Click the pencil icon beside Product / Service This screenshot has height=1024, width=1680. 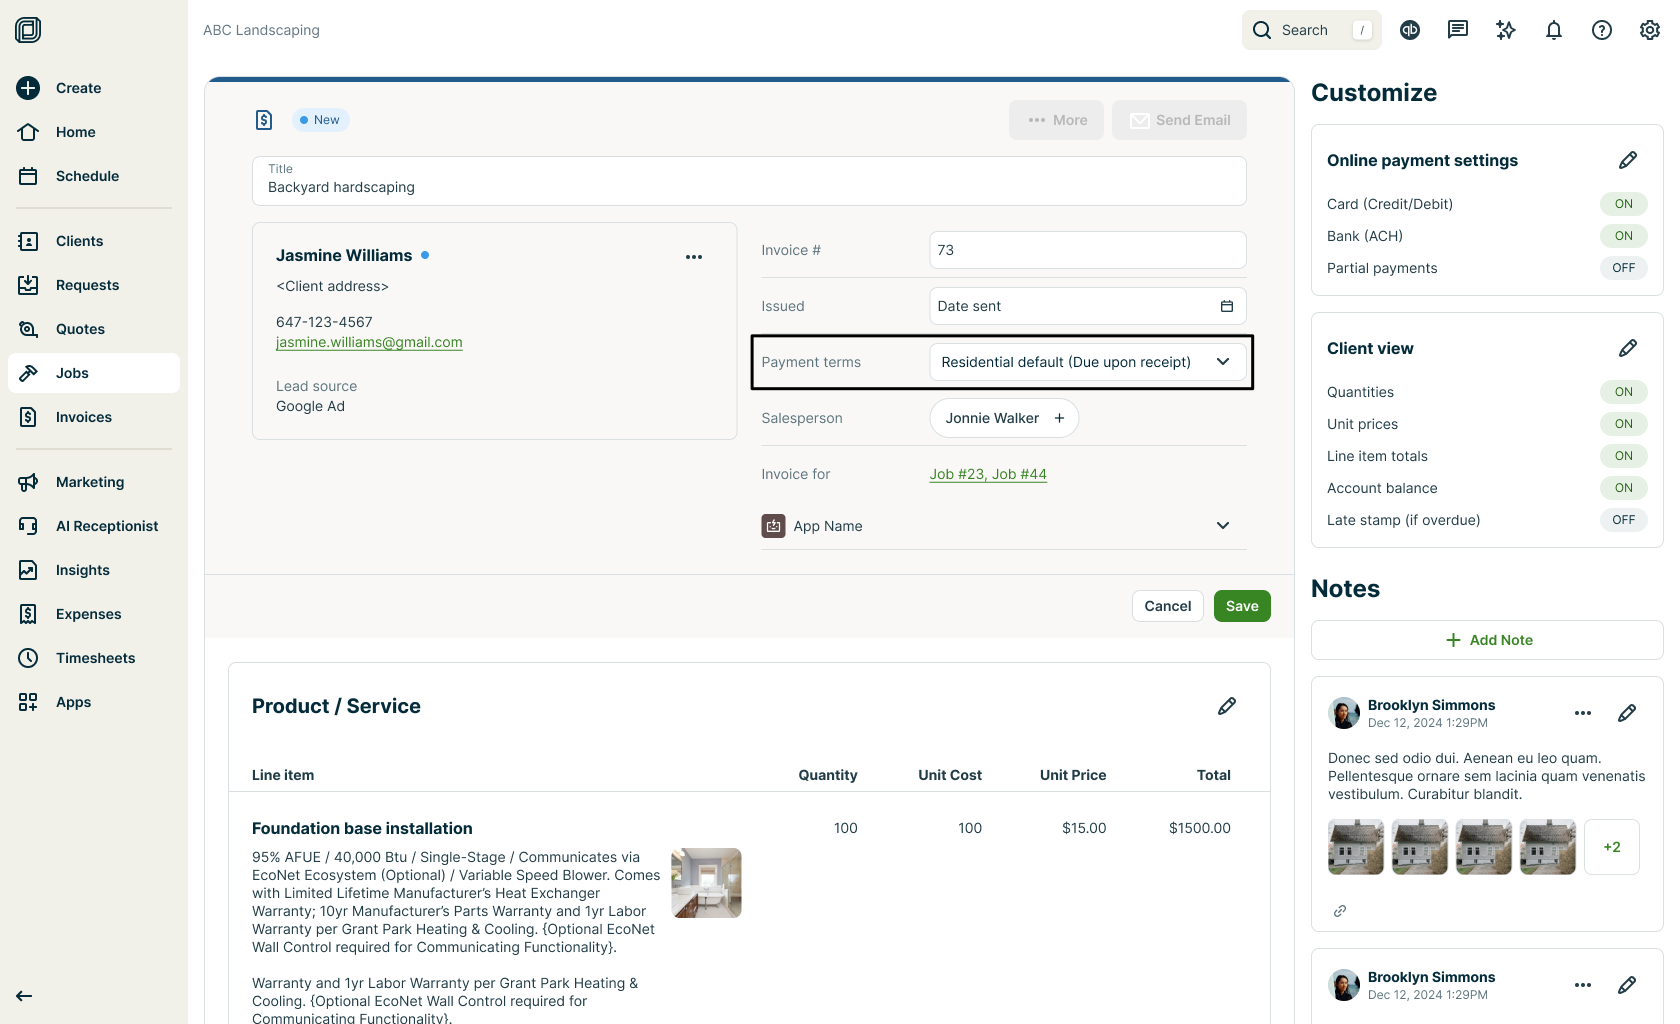click(1226, 706)
